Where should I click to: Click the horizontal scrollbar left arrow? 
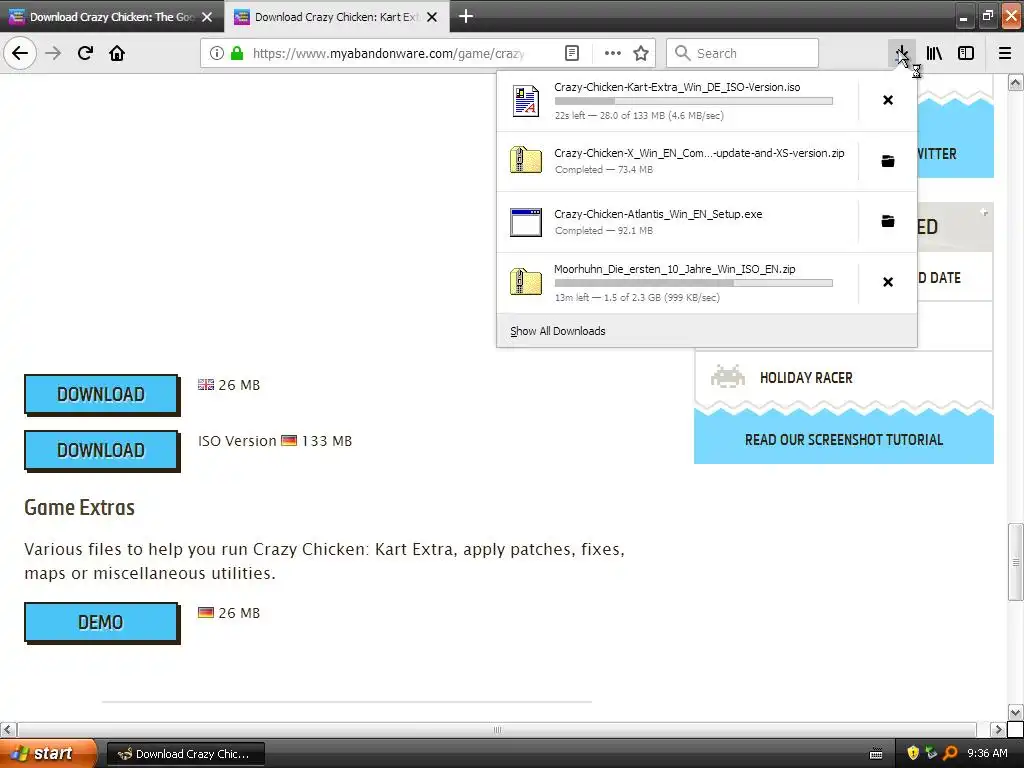8,729
